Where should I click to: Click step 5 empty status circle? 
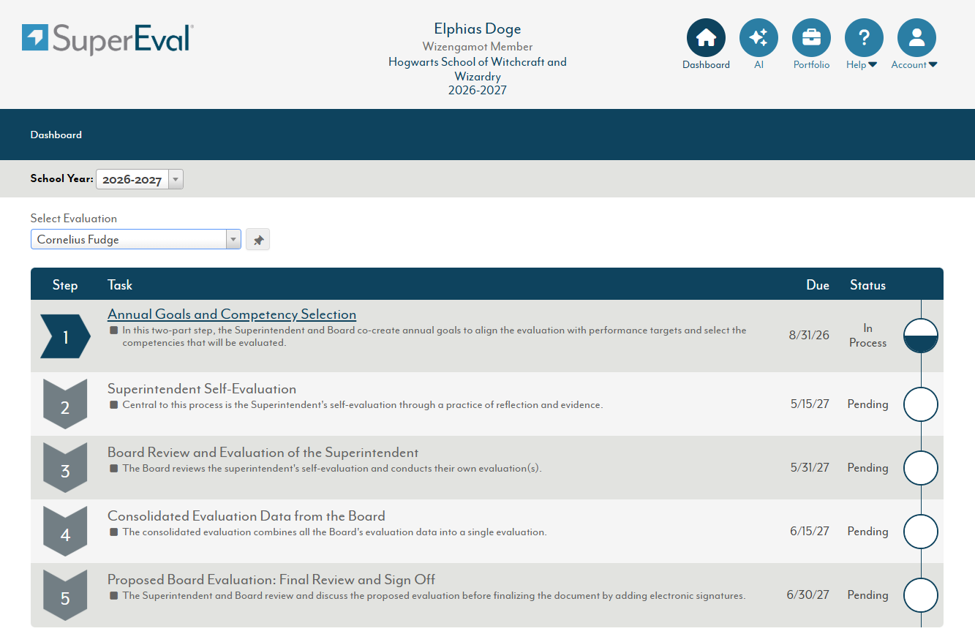920,595
